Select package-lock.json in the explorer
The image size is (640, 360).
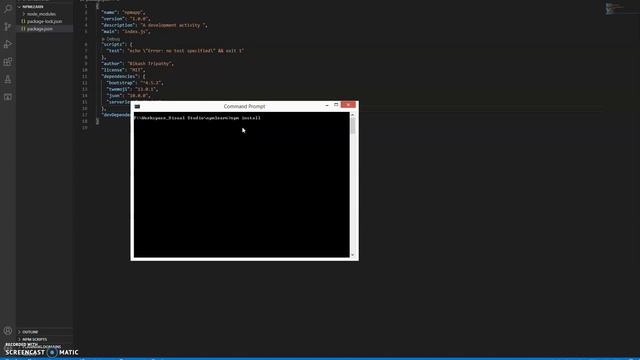(x=44, y=21)
